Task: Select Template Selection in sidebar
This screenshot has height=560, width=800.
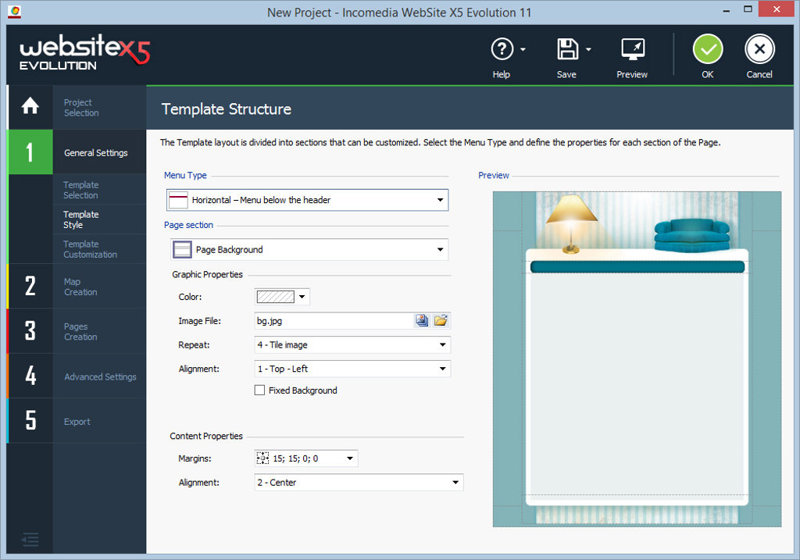Action: click(81, 190)
